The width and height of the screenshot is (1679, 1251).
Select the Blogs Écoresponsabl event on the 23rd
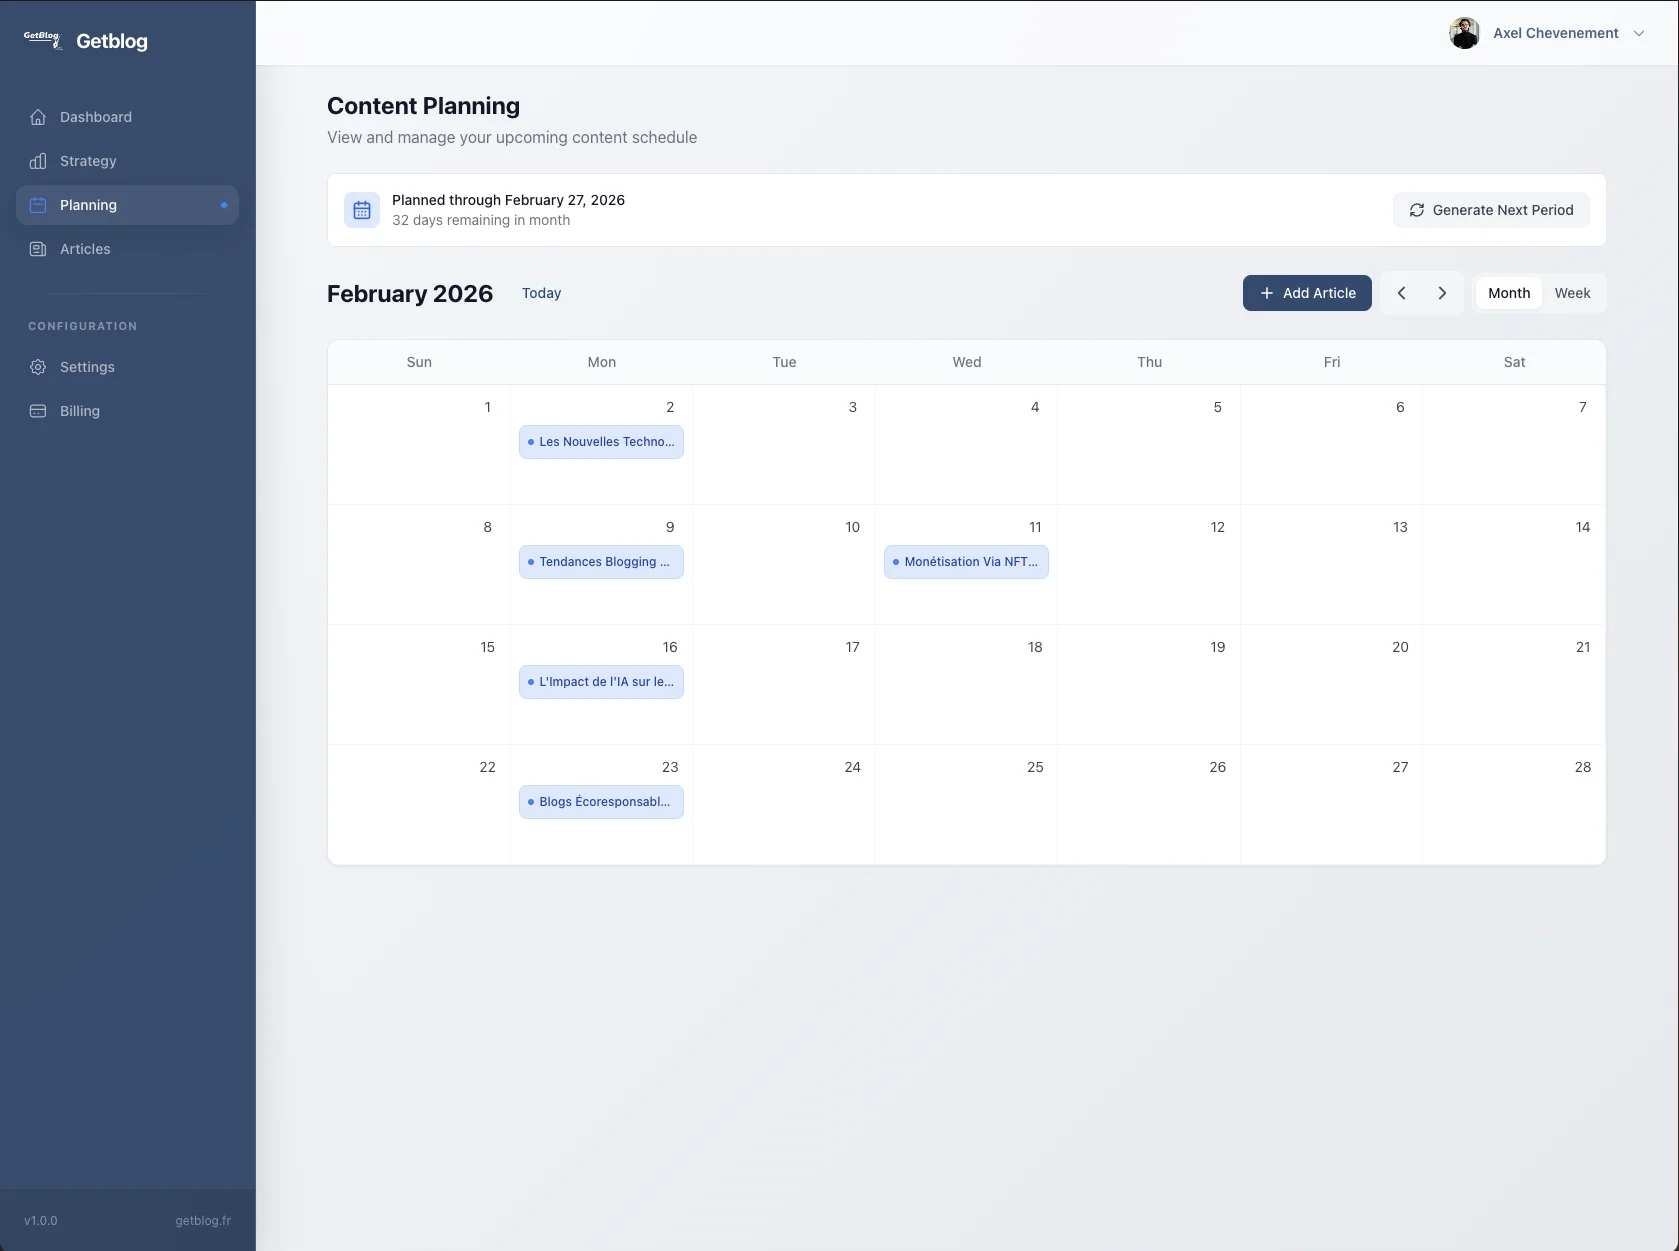click(x=601, y=802)
